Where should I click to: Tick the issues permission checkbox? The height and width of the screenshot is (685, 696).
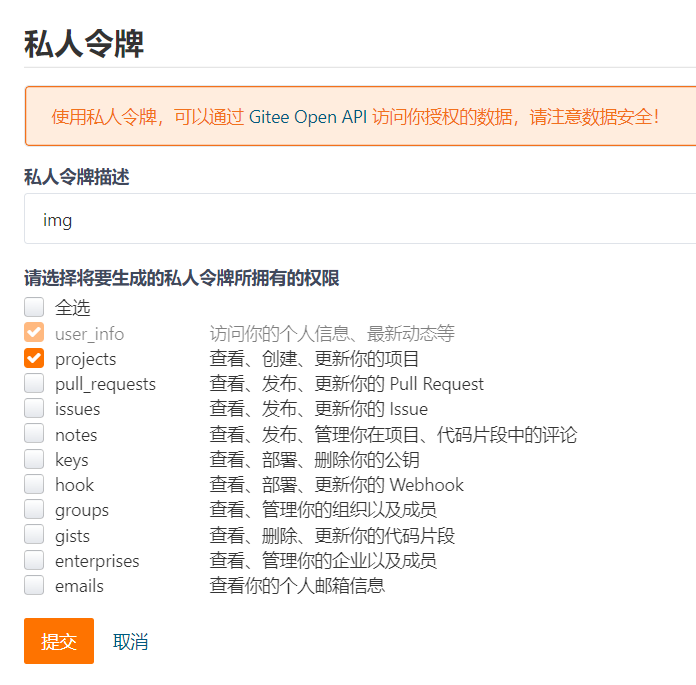coord(34,408)
